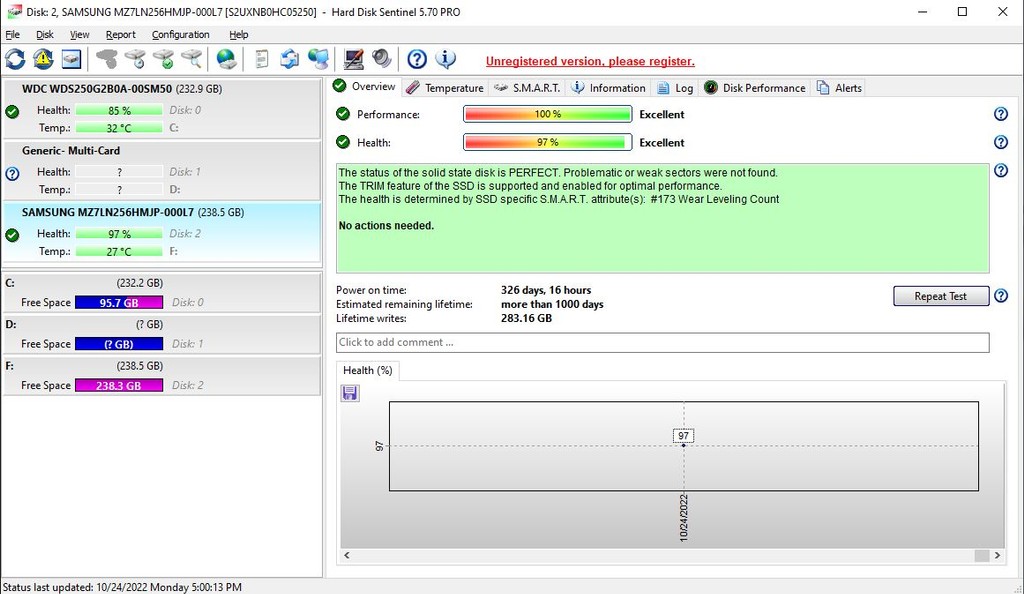
Task: Select the D: partition entry
Action: [x=161, y=334]
